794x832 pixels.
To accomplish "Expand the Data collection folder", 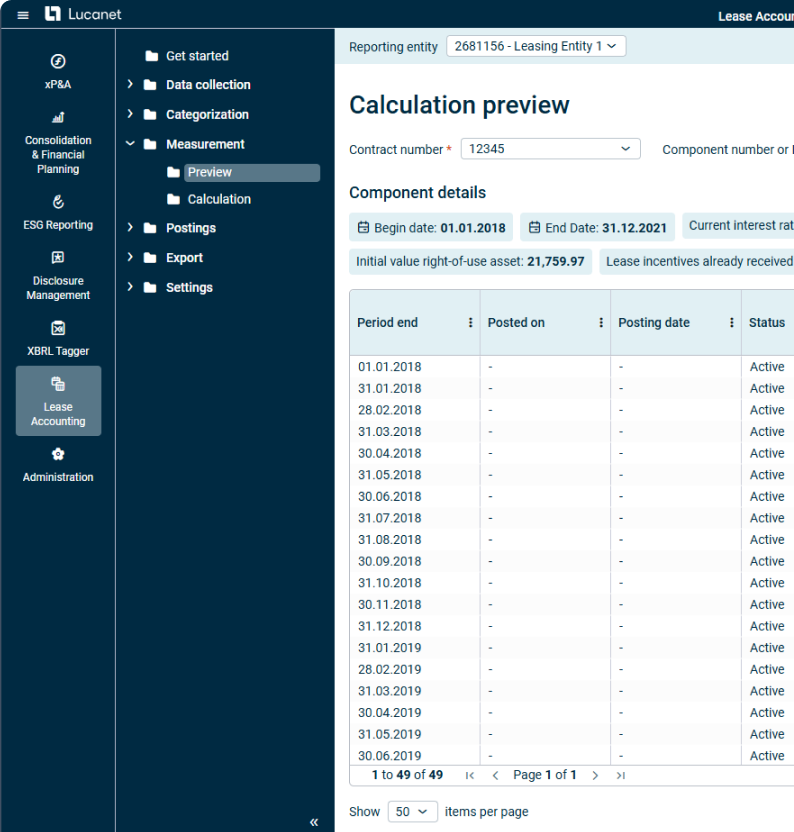I will [x=130, y=85].
